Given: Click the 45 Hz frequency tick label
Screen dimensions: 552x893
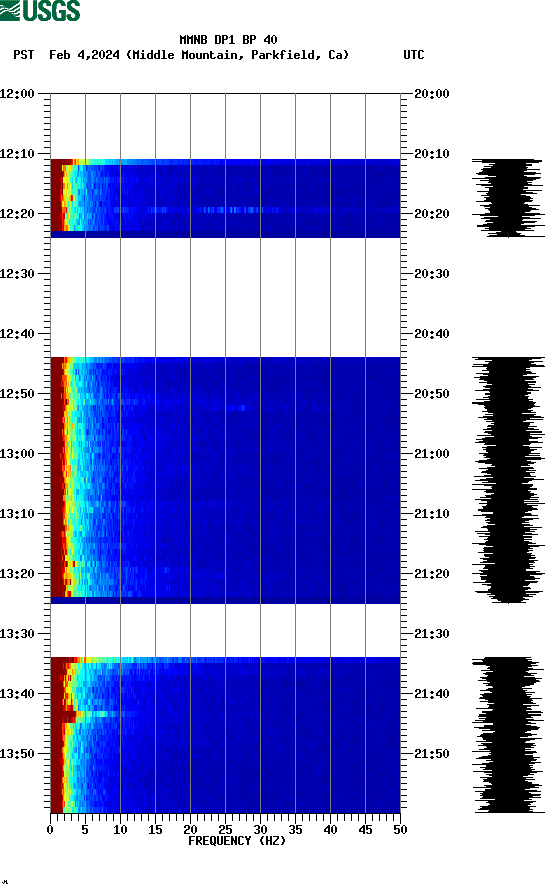Looking at the screenshot, I should 365,830.
